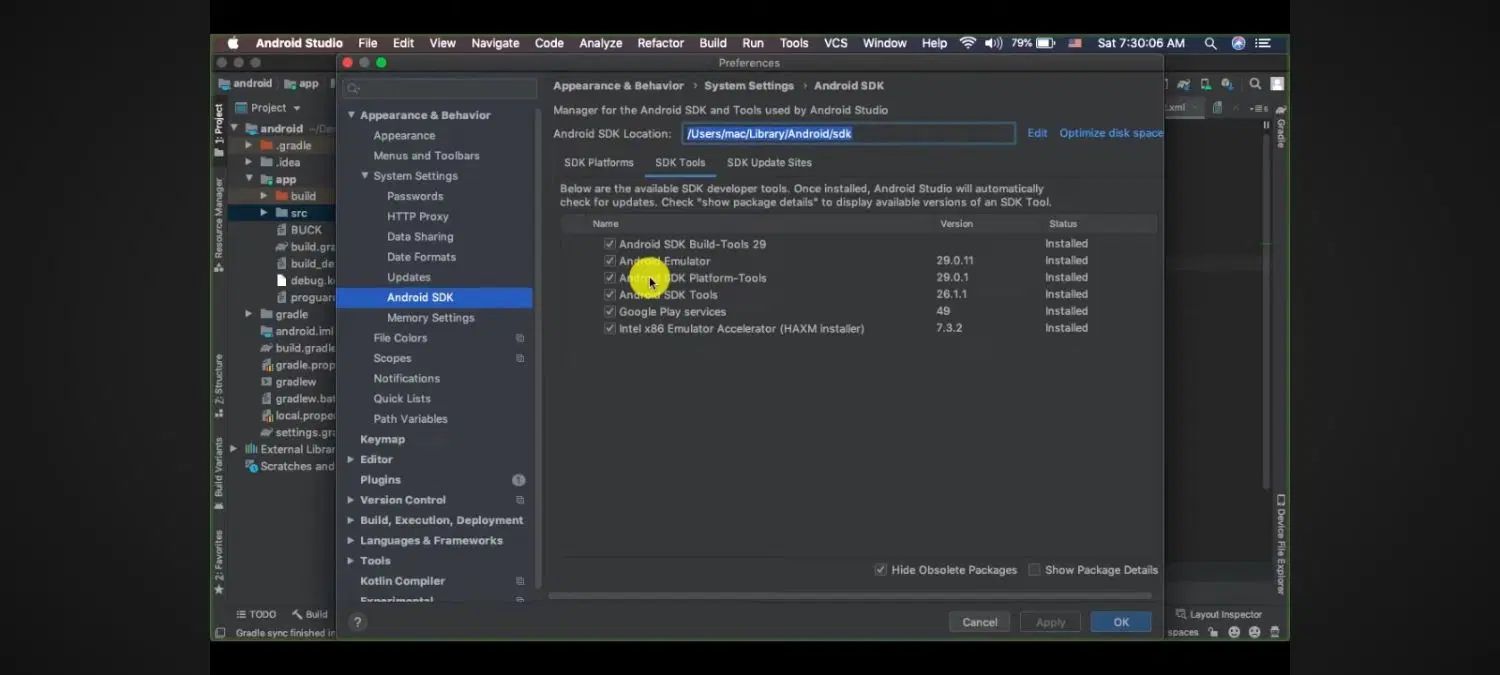Open the 2: Favorites side tab
This screenshot has height=675, width=1500.
219,562
